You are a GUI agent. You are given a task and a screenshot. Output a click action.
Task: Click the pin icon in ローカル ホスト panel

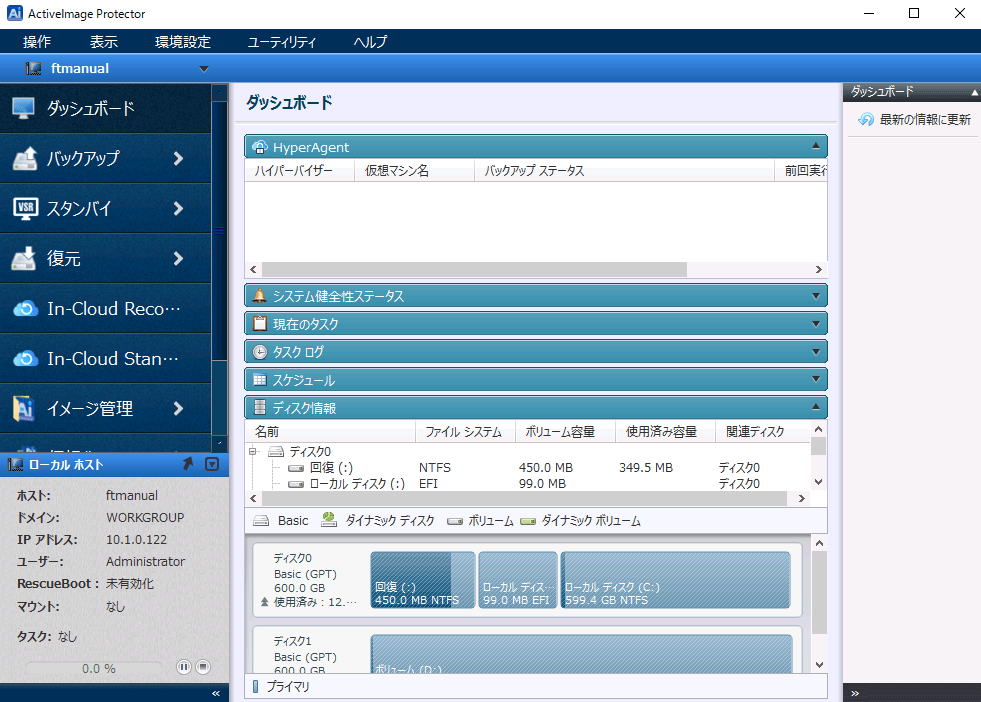coord(187,464)
